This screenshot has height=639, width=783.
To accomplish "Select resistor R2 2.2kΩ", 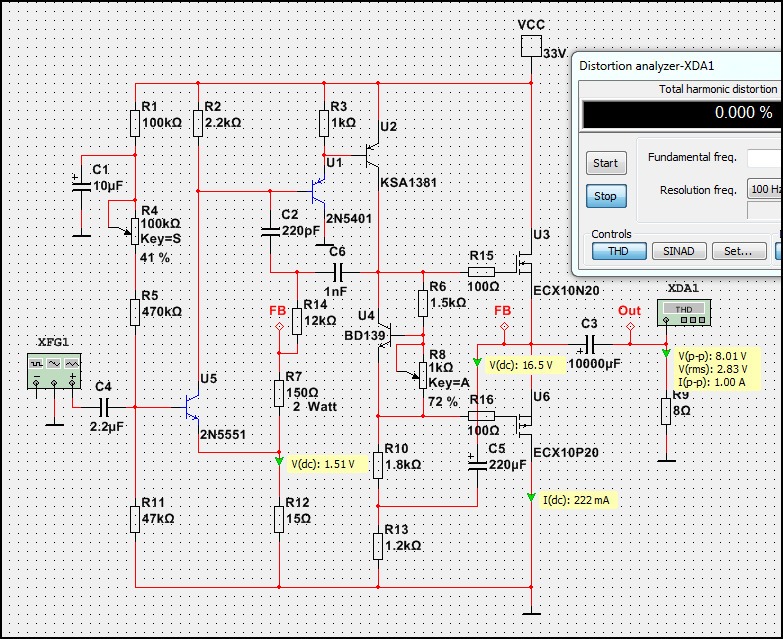I will pyautogui.click(x=198, y=123).
